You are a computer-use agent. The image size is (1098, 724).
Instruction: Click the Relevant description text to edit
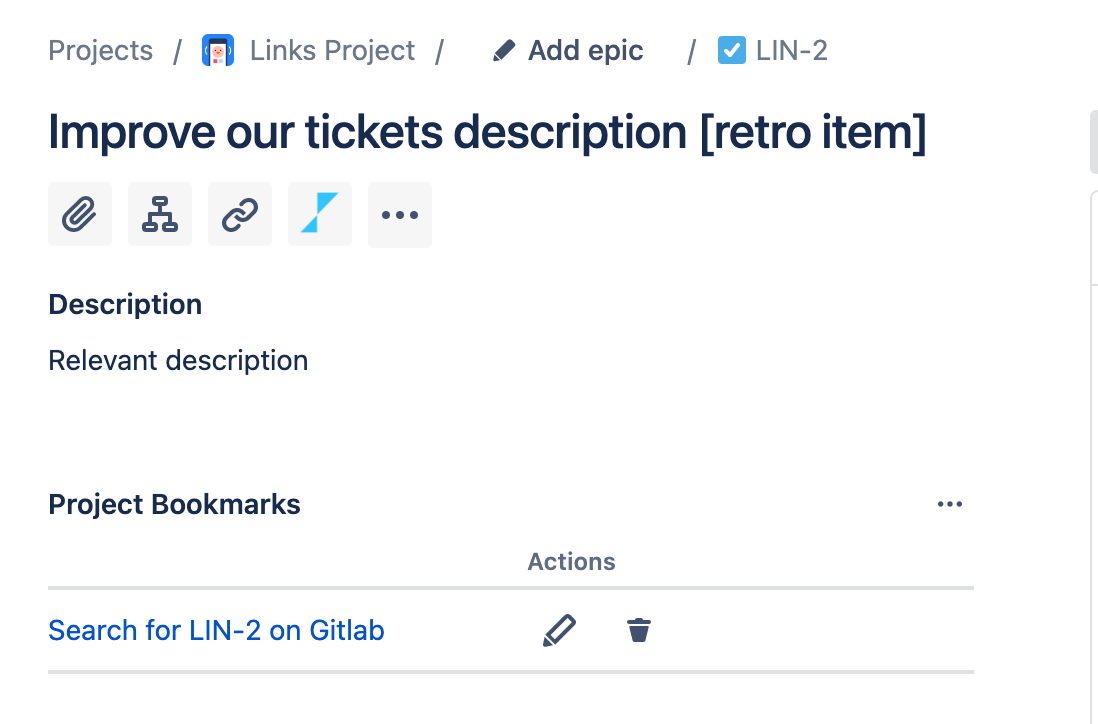pyautogui.click(x=178, y=360)
